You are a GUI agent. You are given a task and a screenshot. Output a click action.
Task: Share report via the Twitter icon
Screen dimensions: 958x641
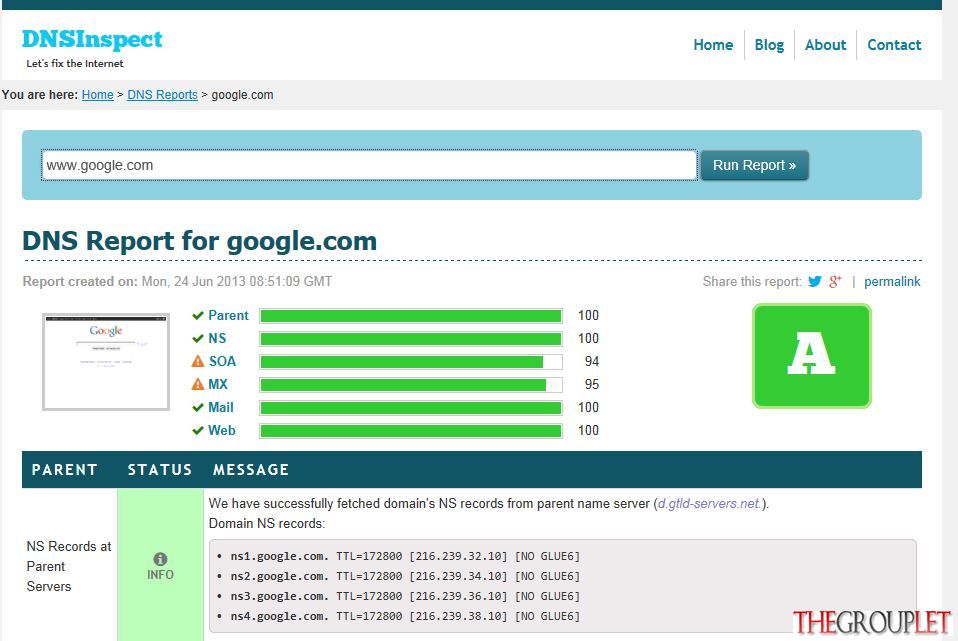[814, 282]
